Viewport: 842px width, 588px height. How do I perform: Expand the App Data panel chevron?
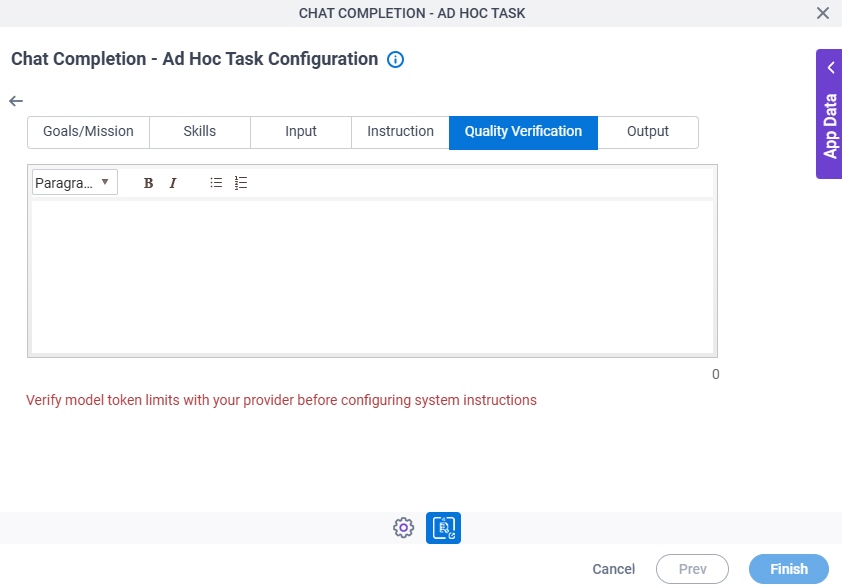831,68
